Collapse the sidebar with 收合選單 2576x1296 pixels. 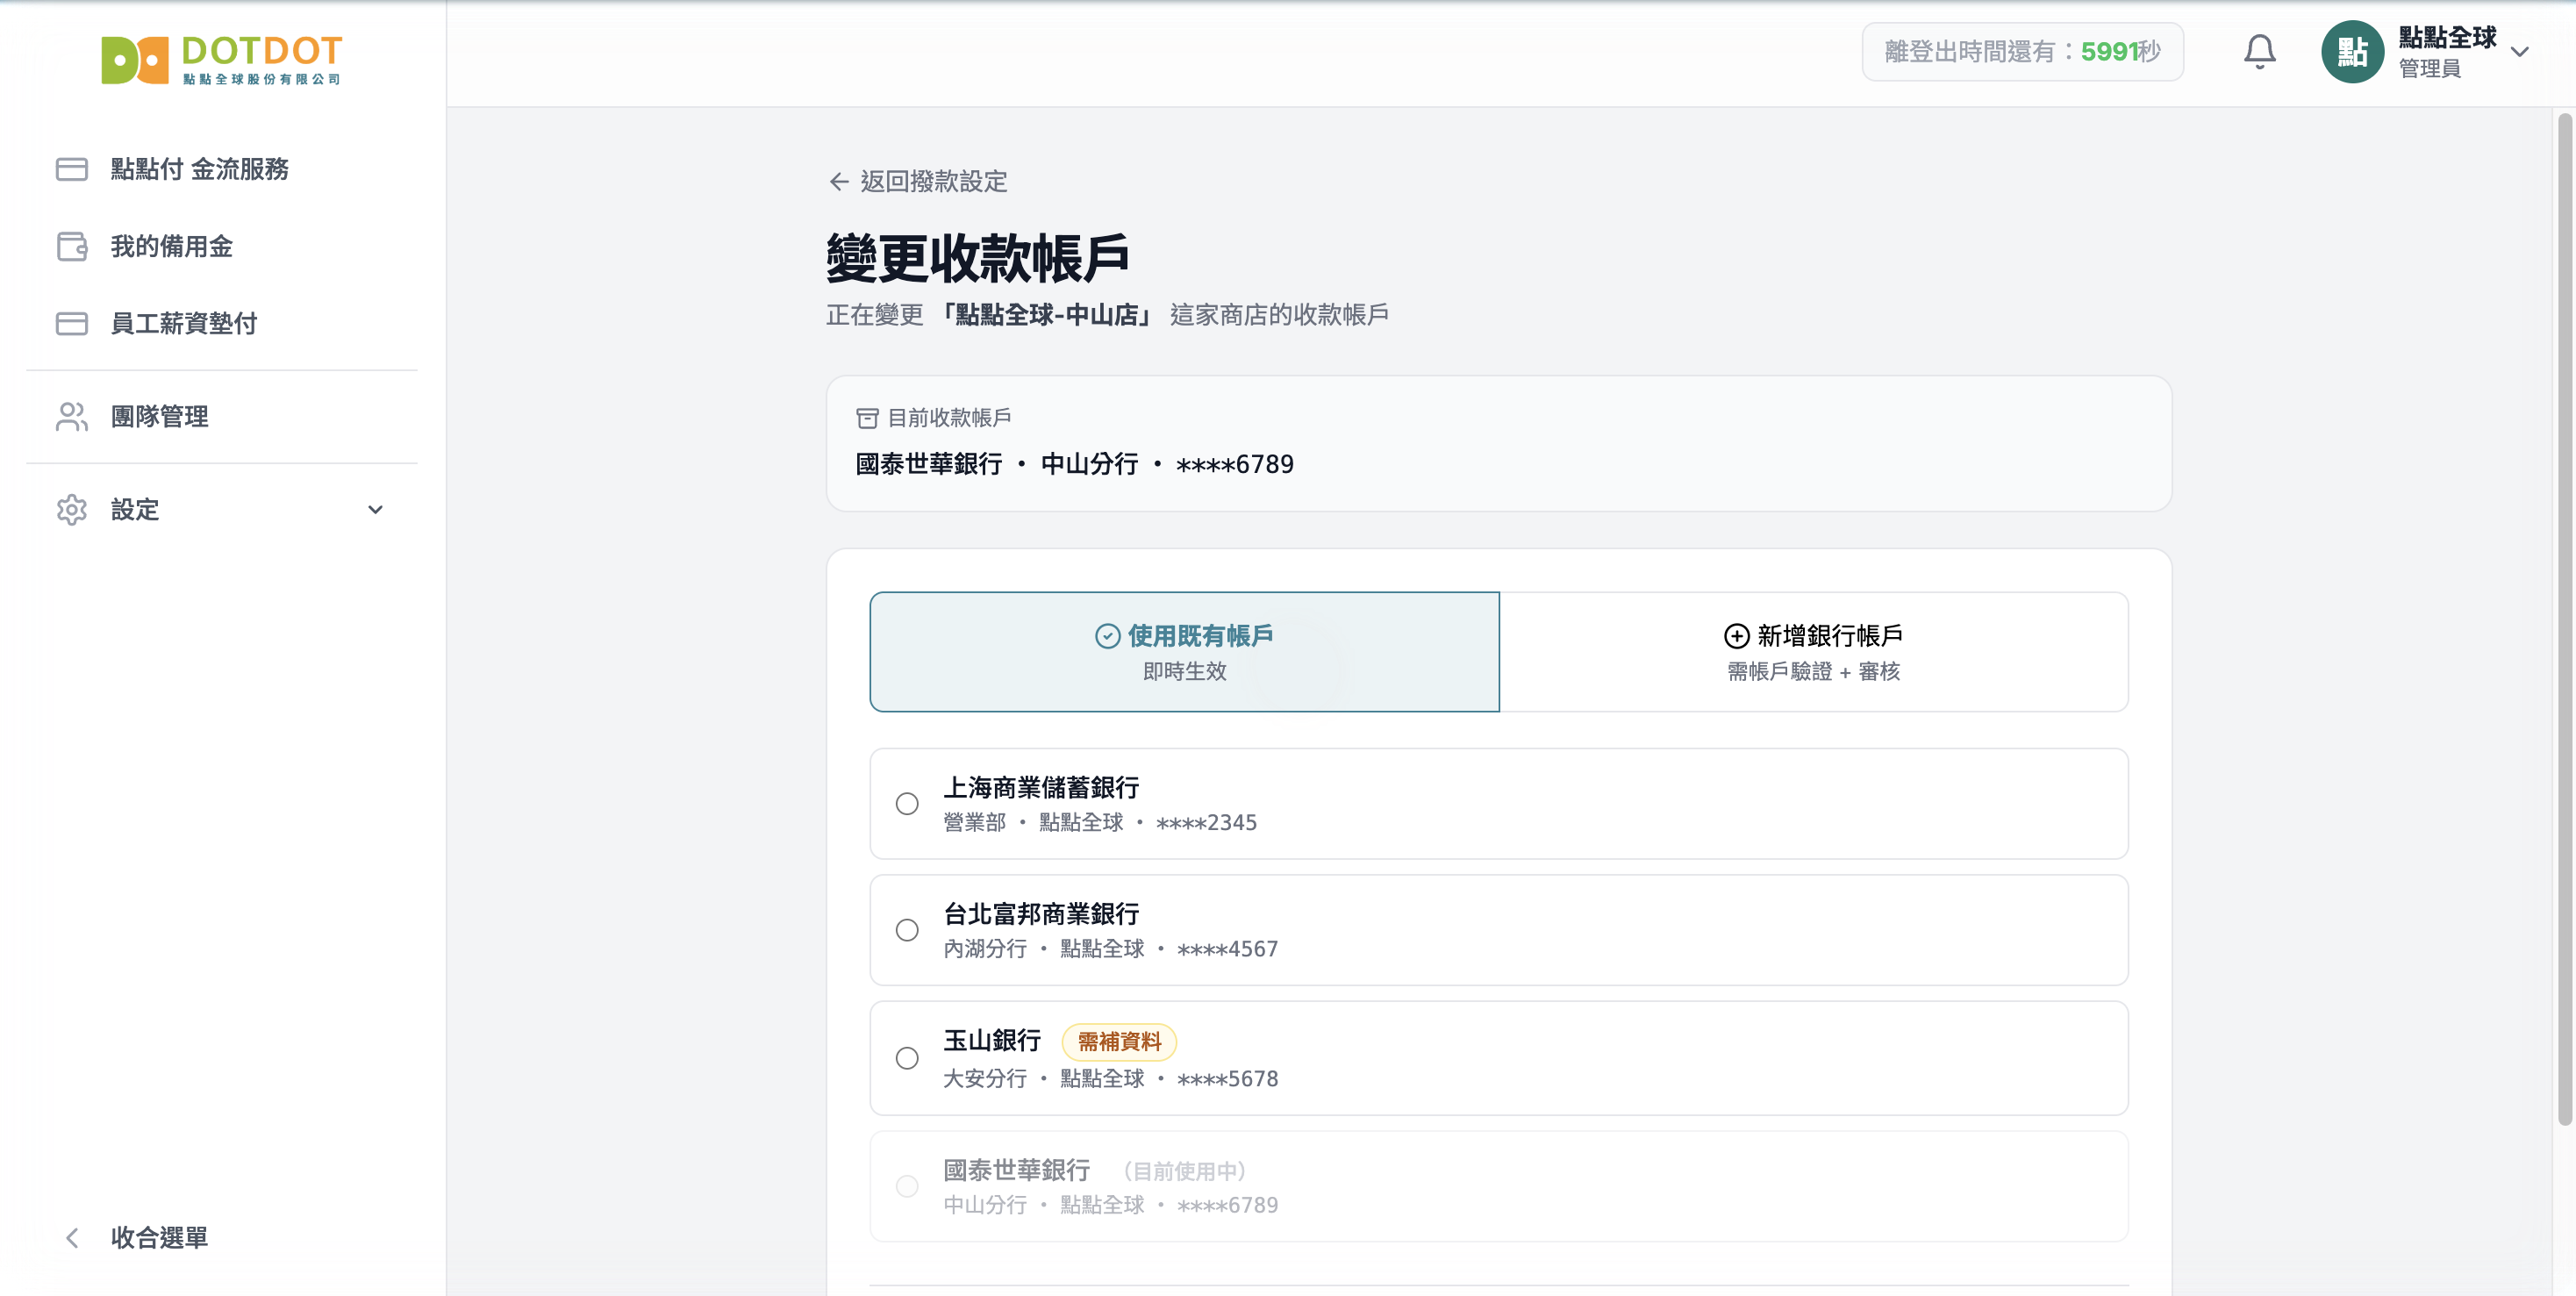[221, 1237]
